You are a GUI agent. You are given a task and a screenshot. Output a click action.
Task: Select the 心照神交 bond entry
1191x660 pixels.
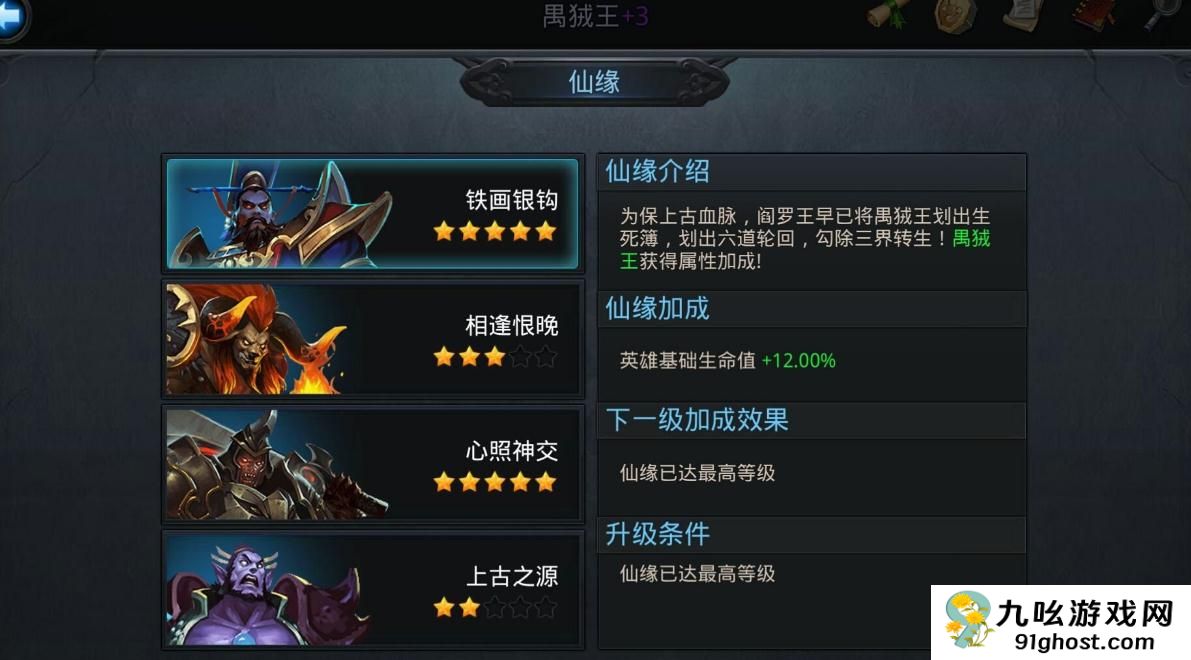click(373, 464)
